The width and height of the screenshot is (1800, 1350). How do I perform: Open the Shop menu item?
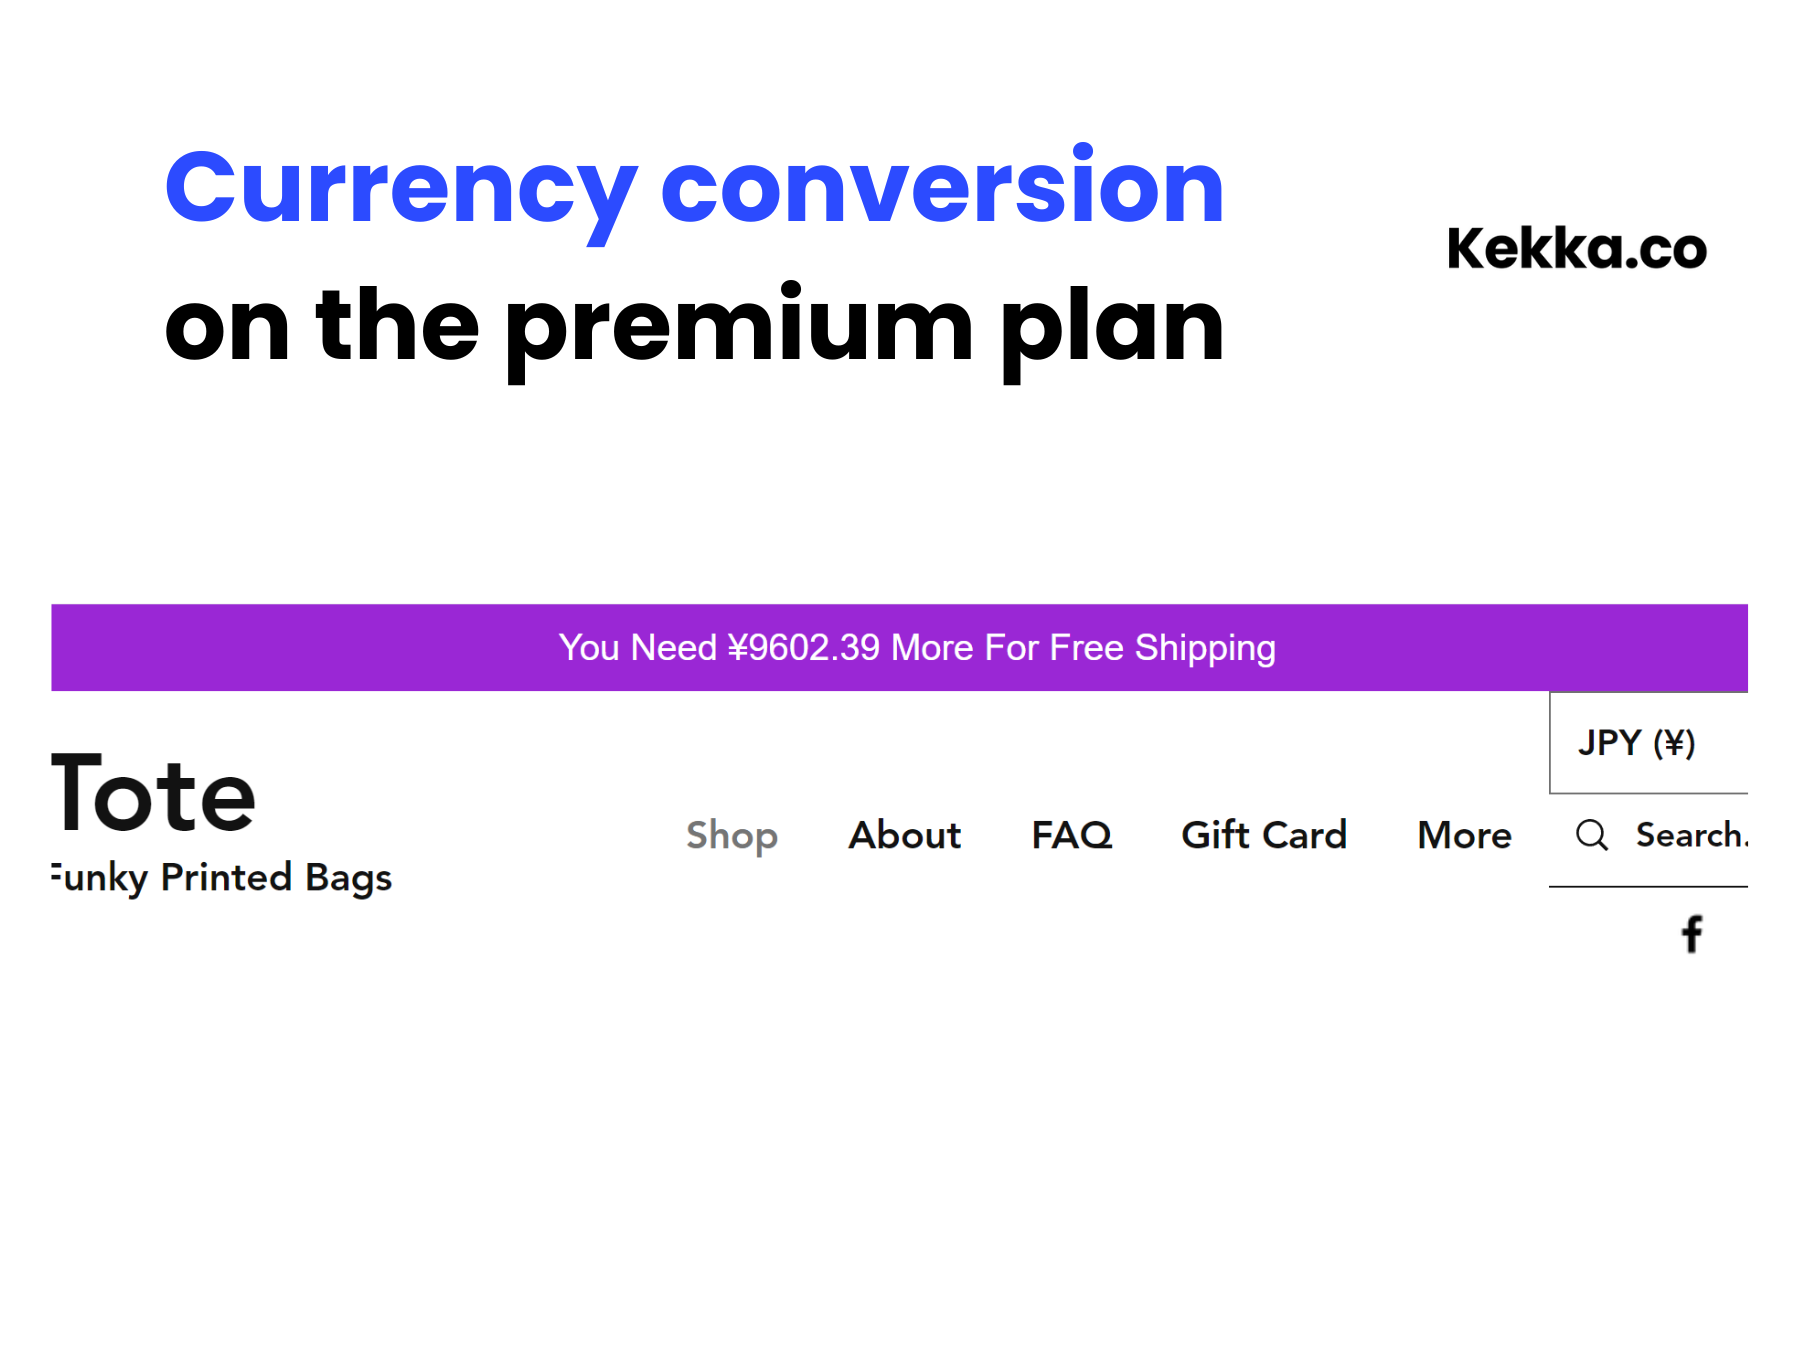[732, 835]
